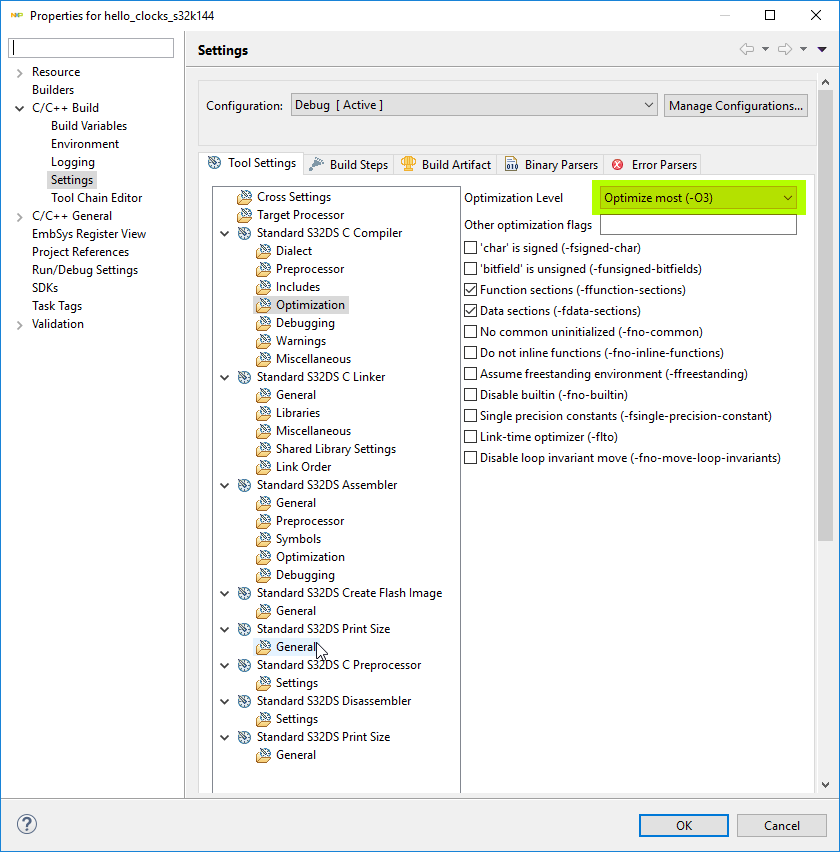
Task: Expand the Resource tree node
Action: point(20,72)
